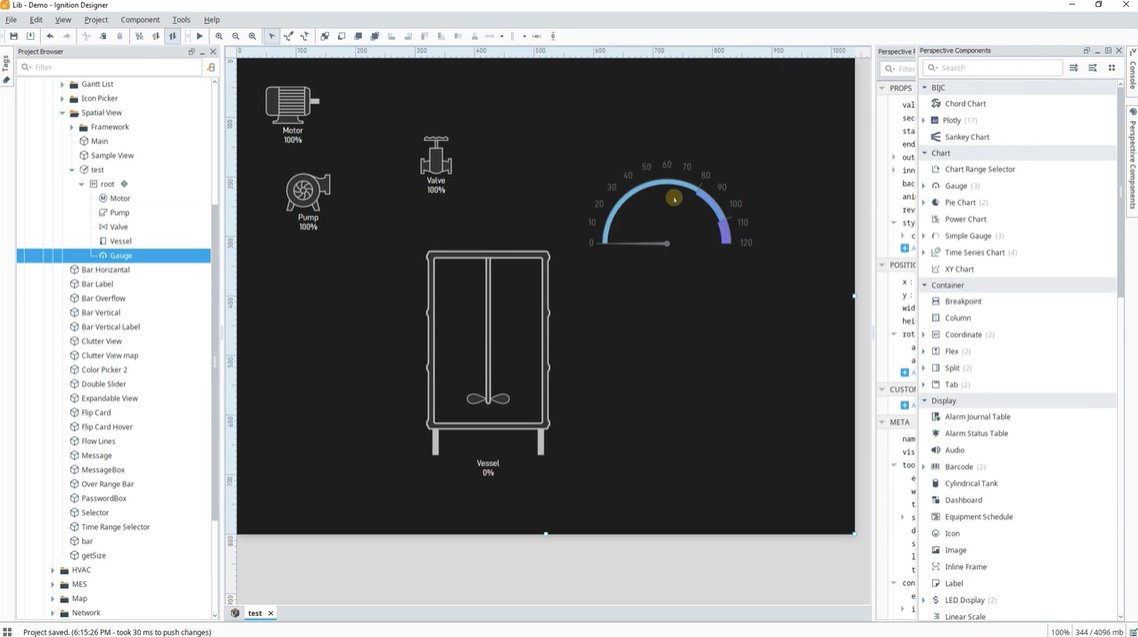The width and height of the screenshot is (1138, 637).
Task: Expand the Framework folder
Action: pos(72,127)
